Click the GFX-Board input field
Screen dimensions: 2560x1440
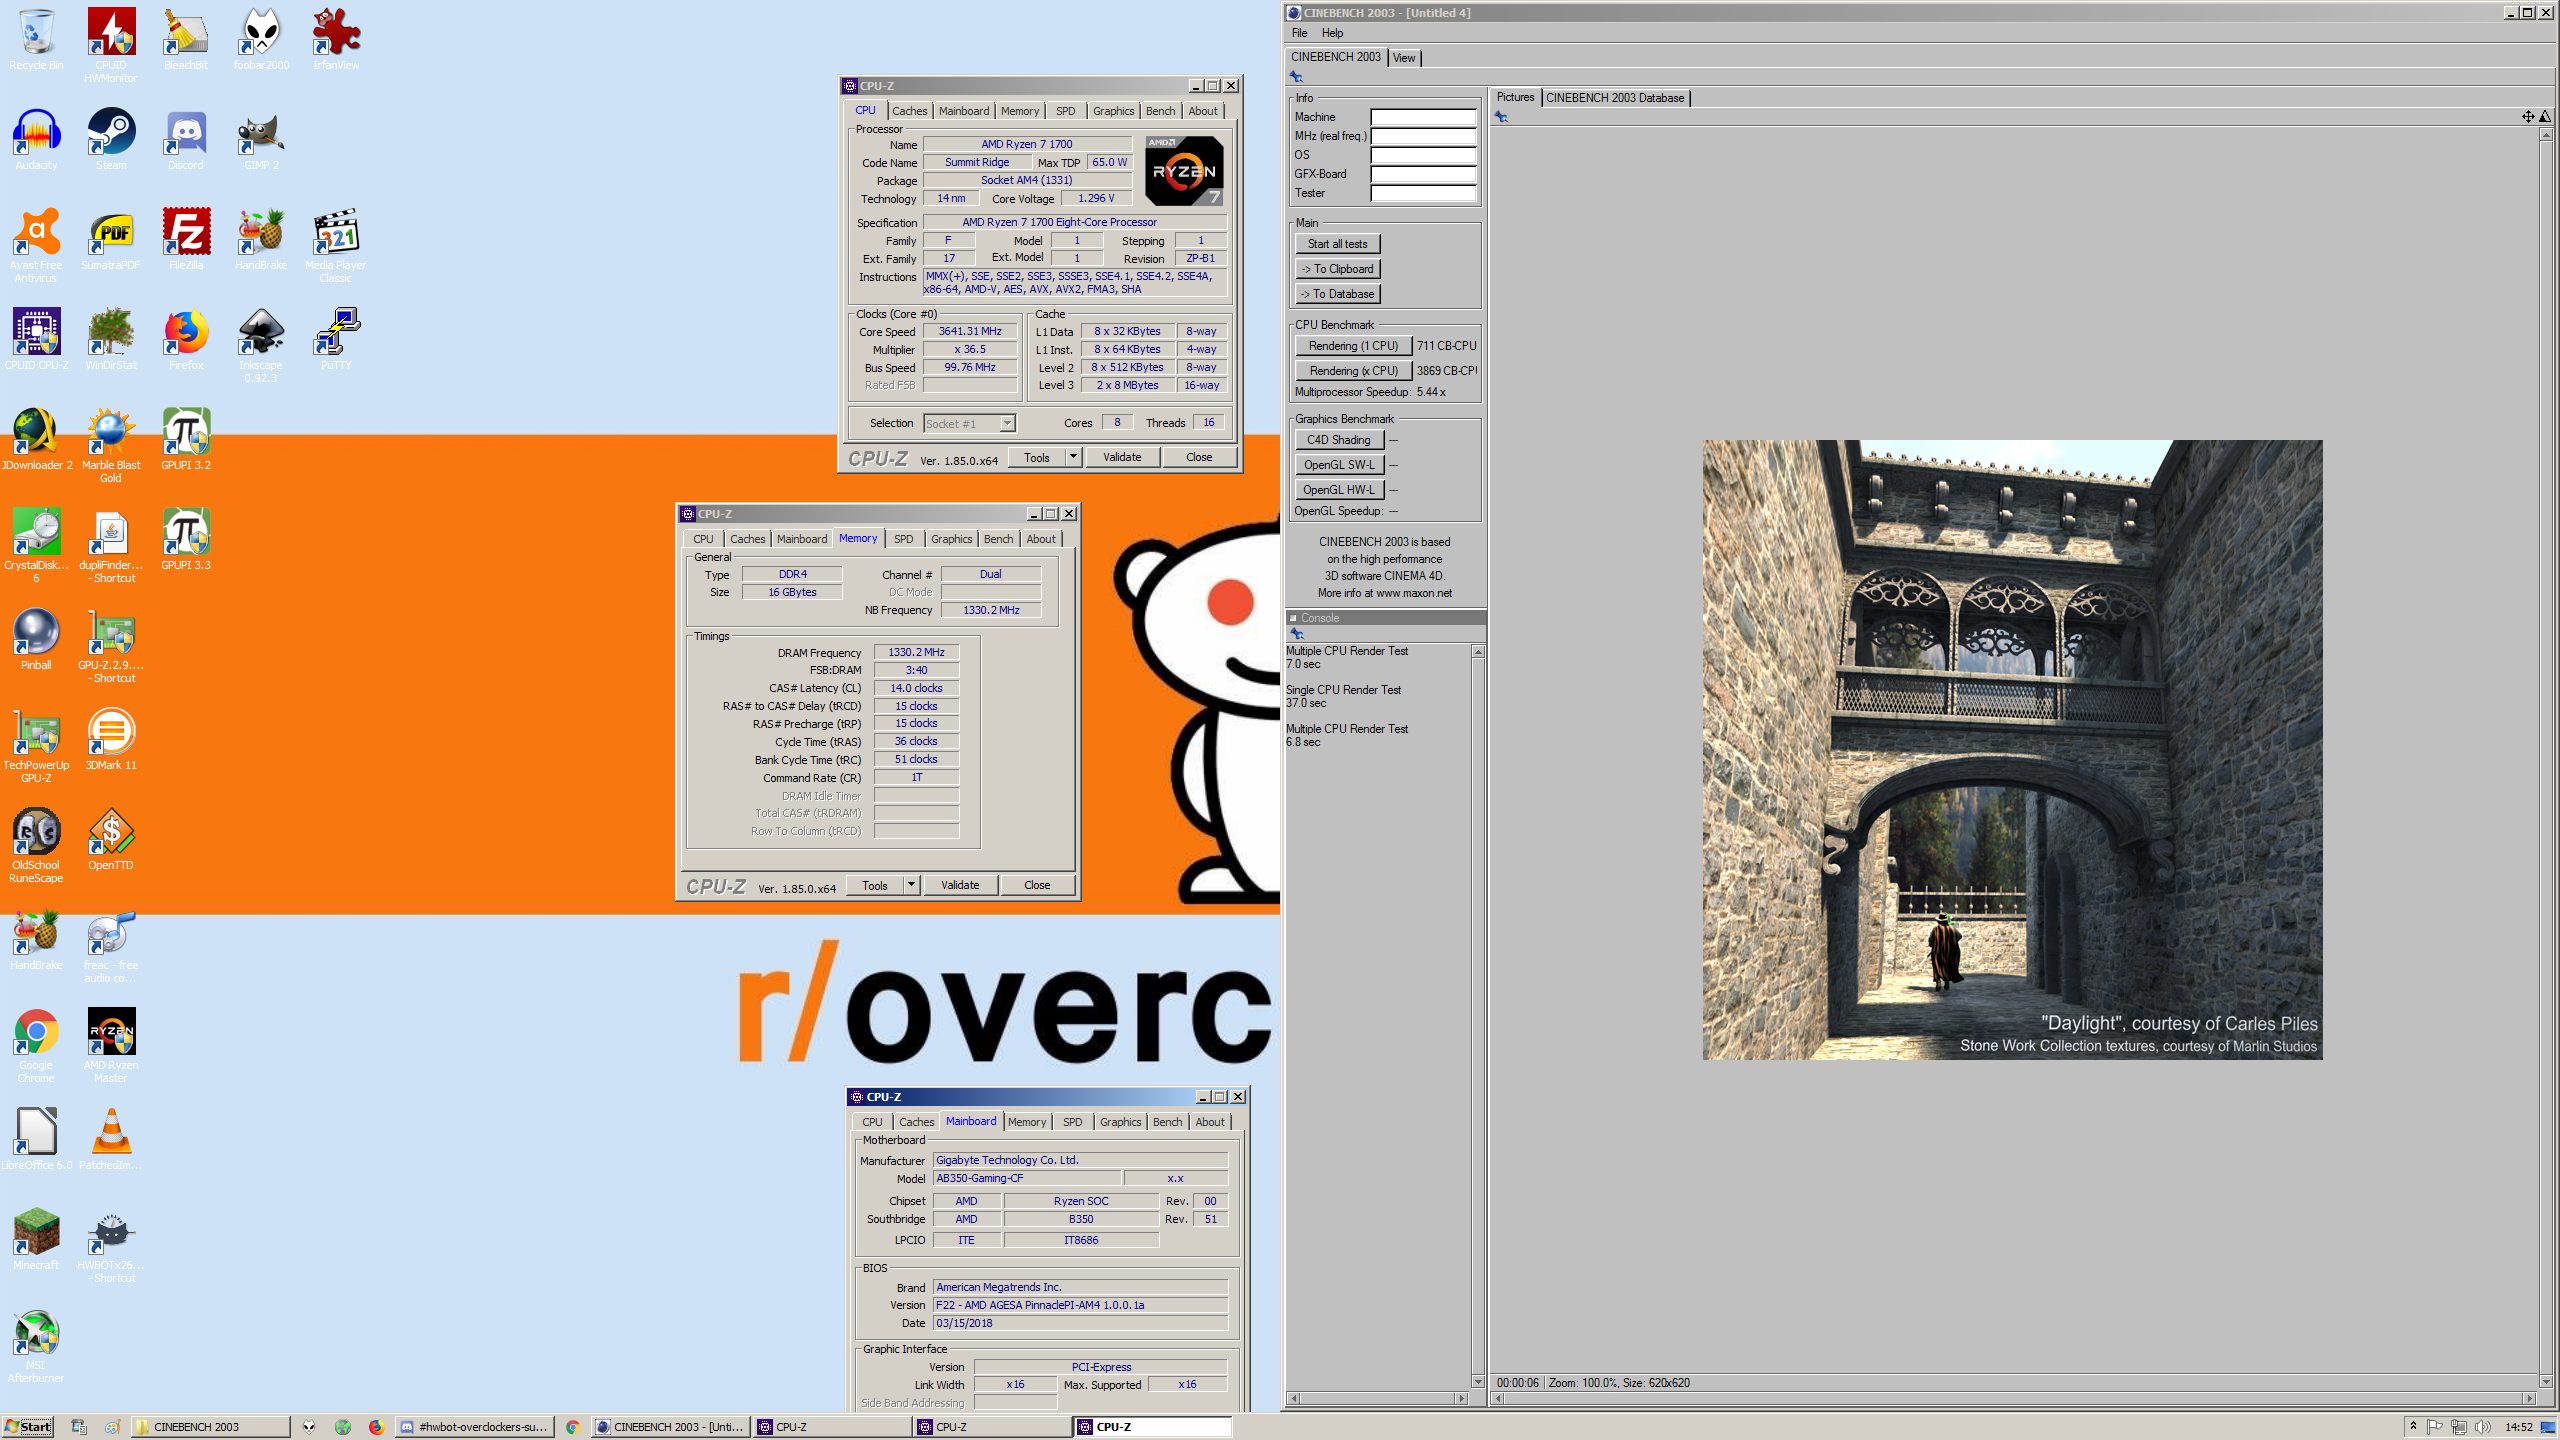[x=1423, y=174]
